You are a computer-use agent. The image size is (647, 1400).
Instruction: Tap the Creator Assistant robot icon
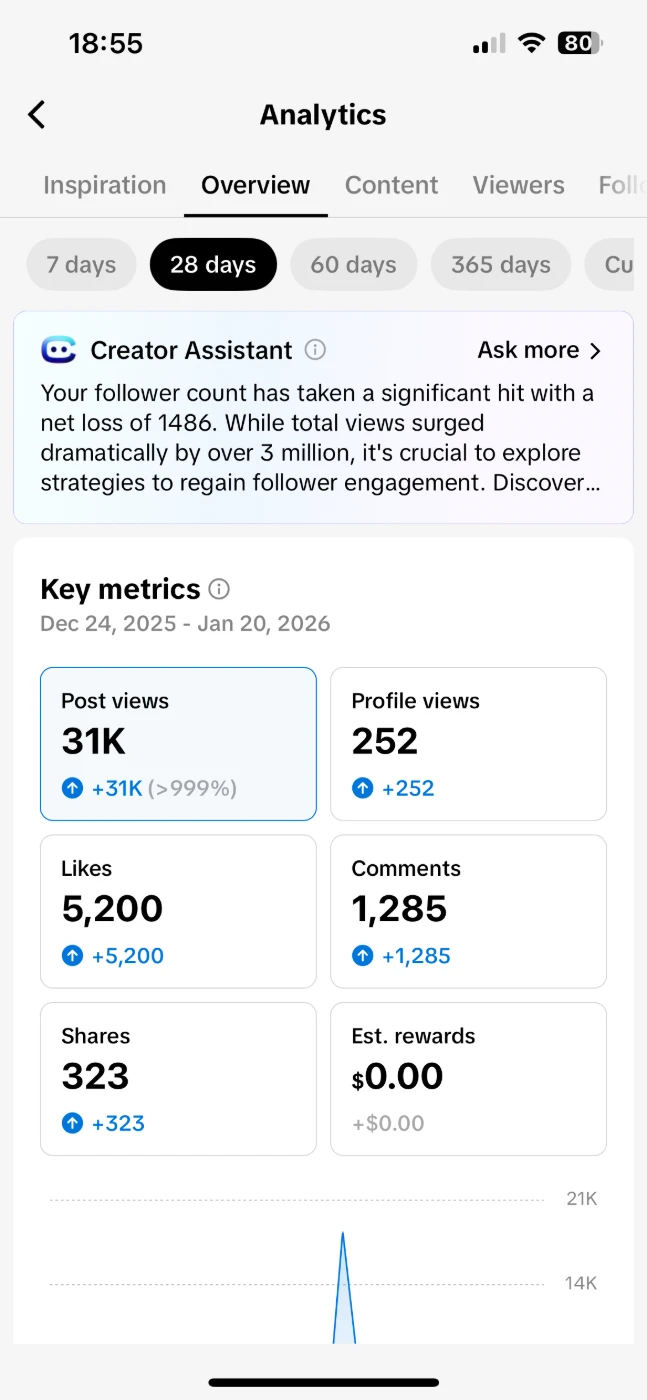tap(59, 350)
